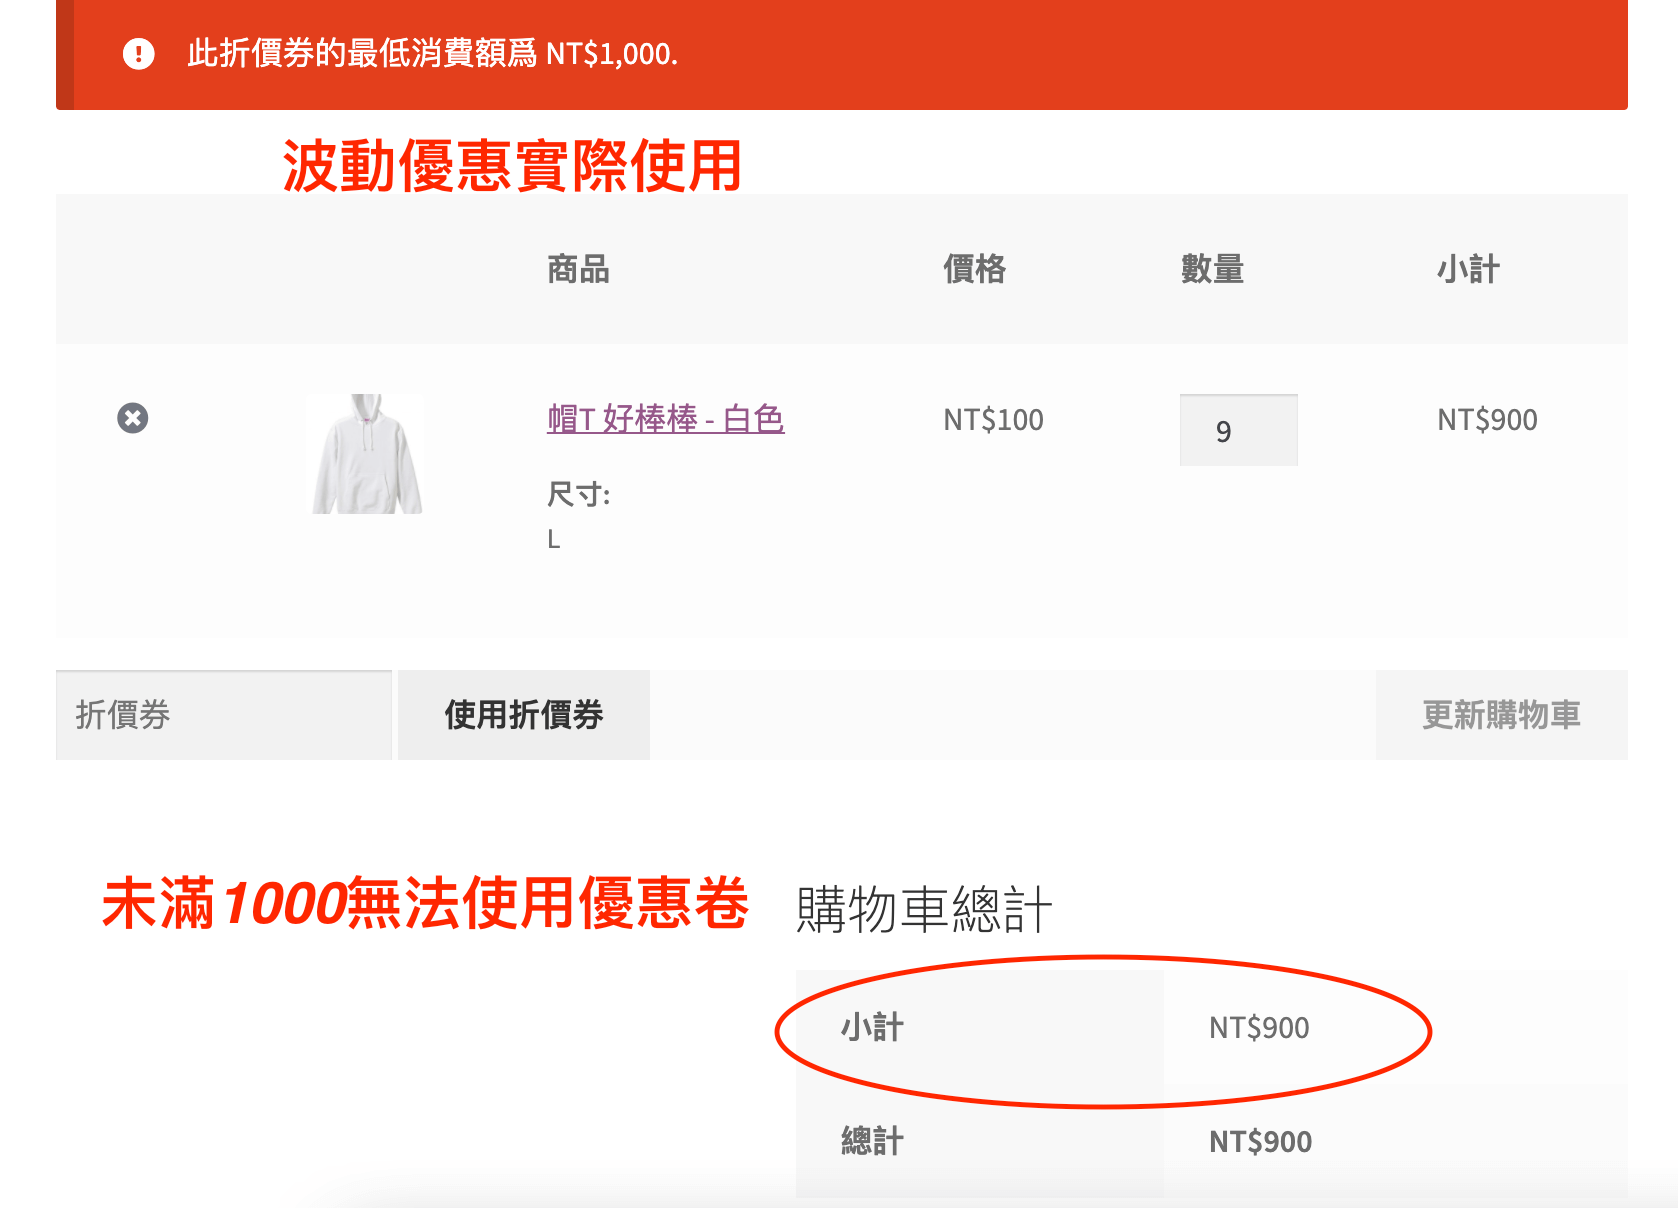Click the circled NT$900 subtotal amount
1678x1208 pixels.
click(x=1259, y=1028)
